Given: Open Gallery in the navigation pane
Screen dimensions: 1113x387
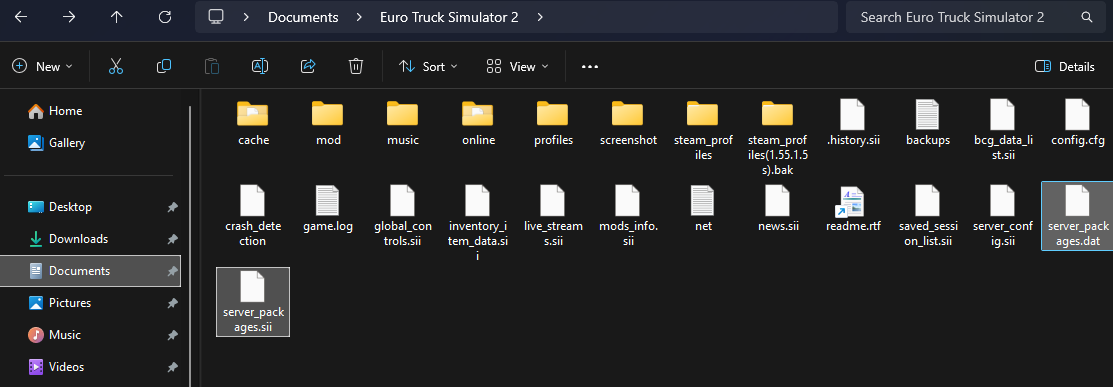Looking at the screenshot, I should click(56, 143).
